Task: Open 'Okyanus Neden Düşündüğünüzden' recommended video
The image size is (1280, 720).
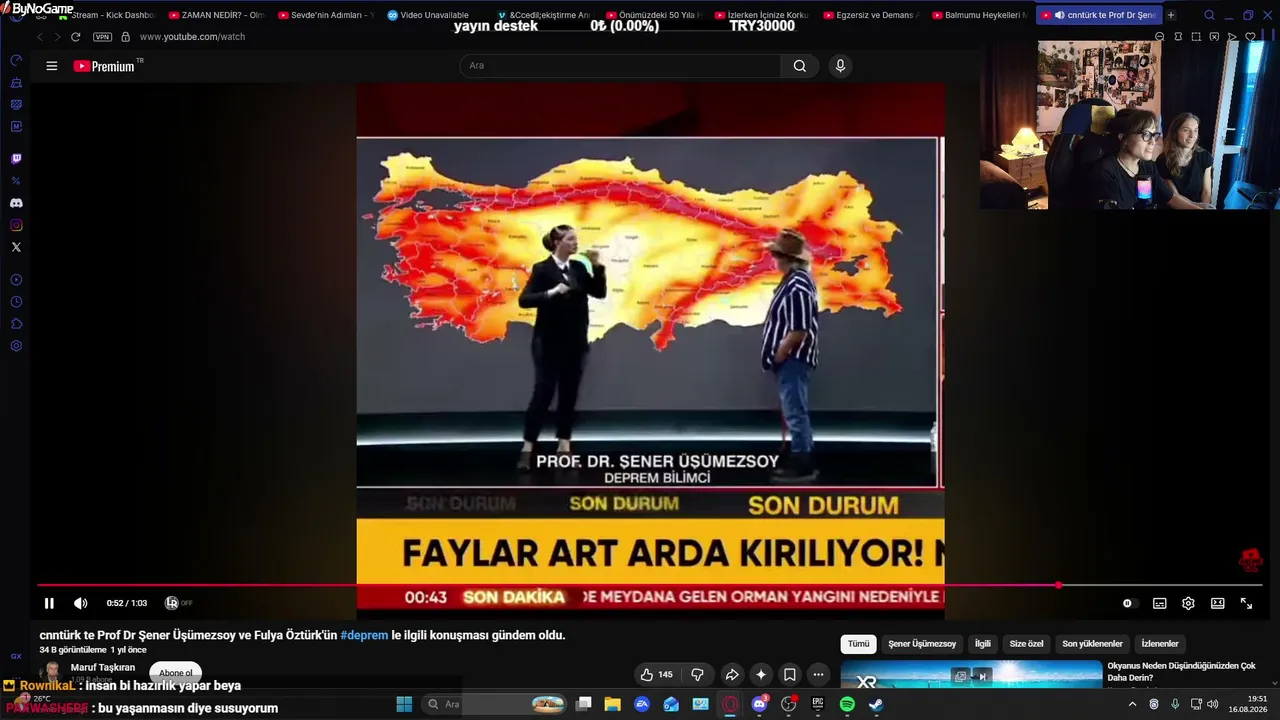Action: (1181, 671)
